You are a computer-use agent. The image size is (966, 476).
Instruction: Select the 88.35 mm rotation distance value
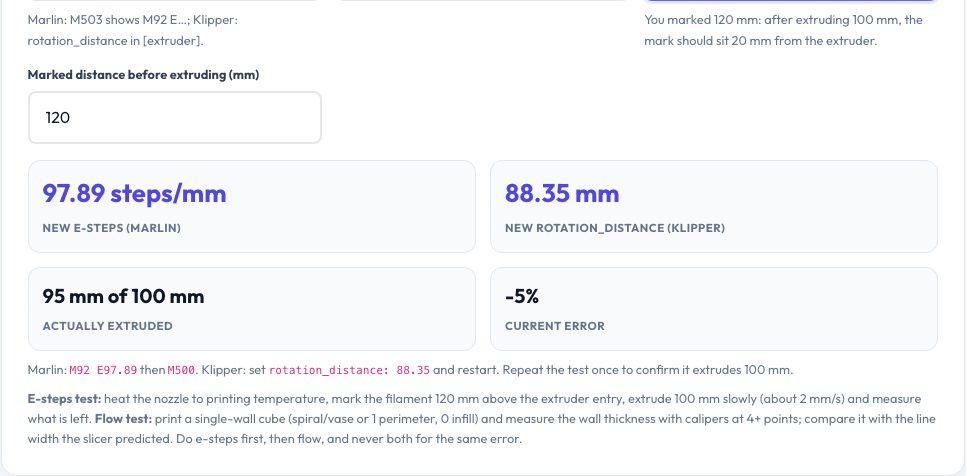pyautogui.click(x=562, y=193)
